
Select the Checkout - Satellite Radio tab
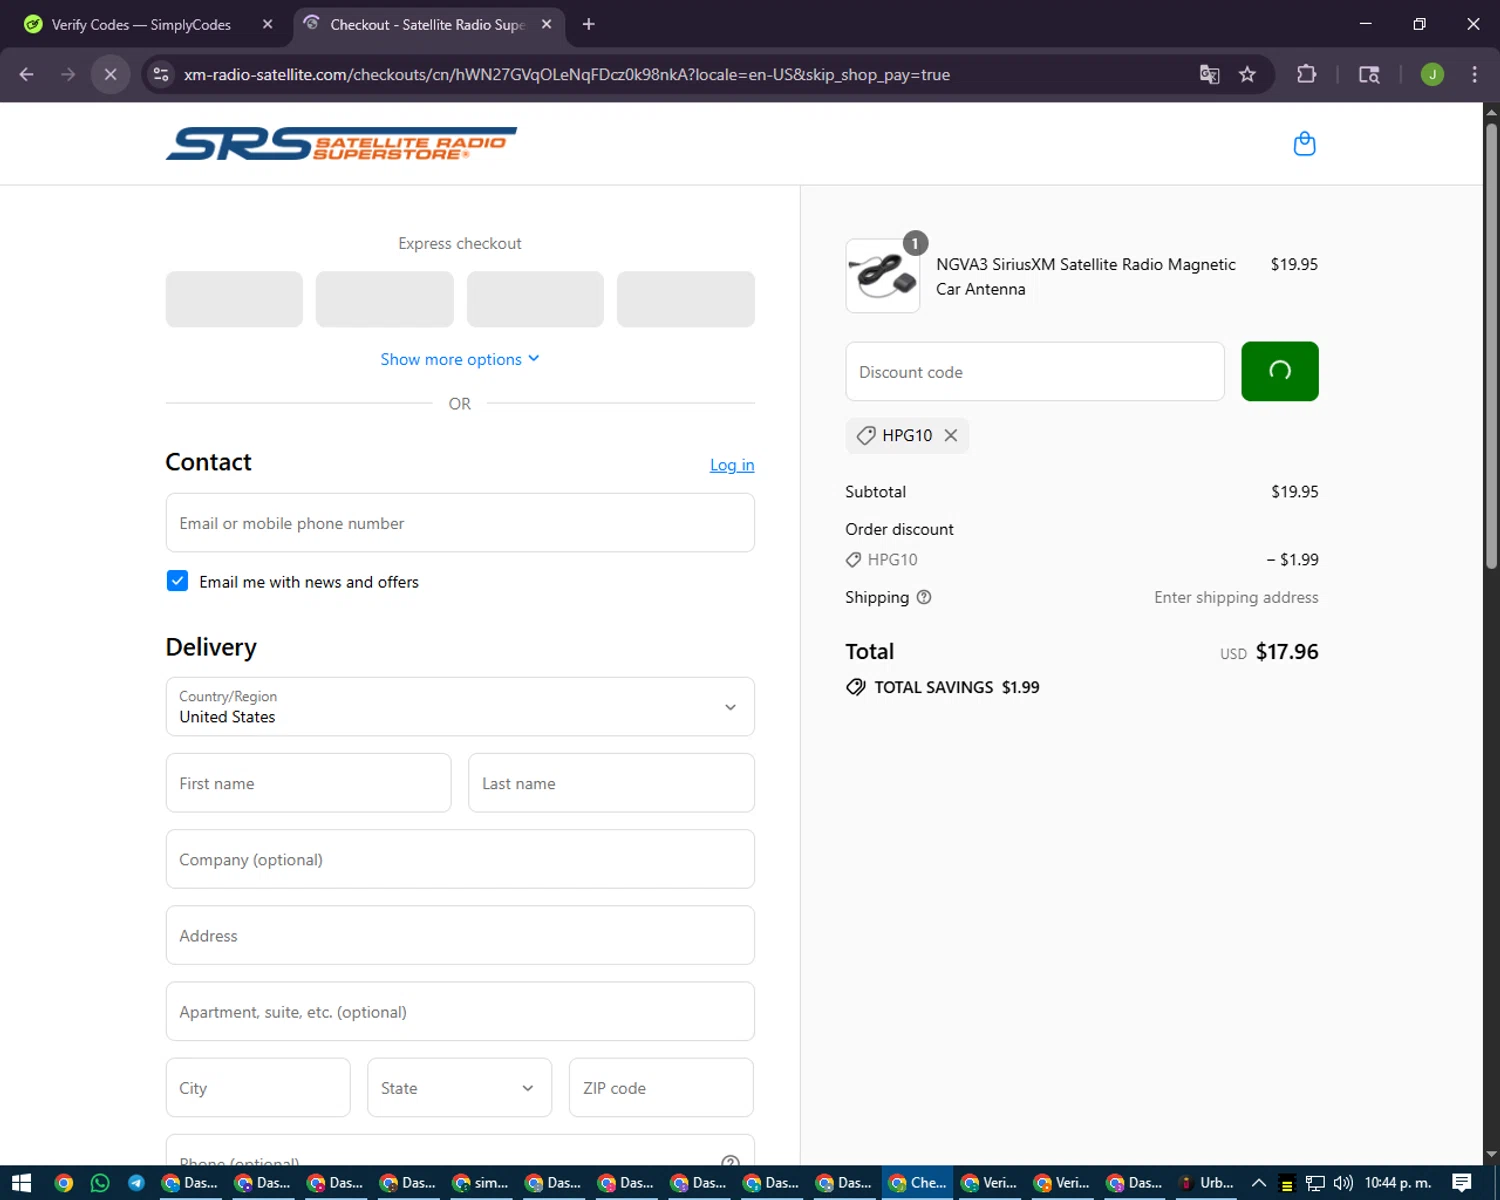pos(427,24)
